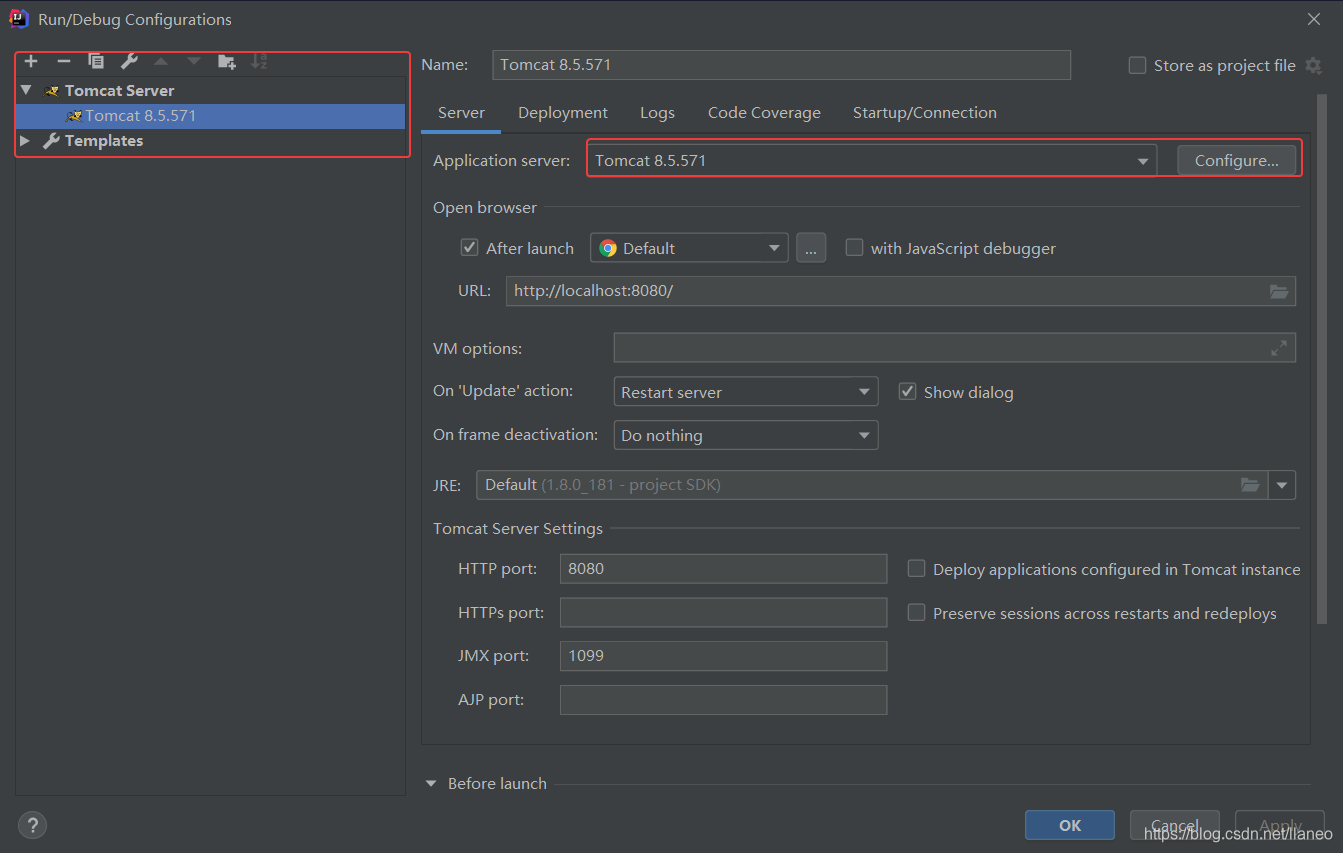This screenshot has width=1343, height=853.
Task: Click the Name input field
Action: 781,65
